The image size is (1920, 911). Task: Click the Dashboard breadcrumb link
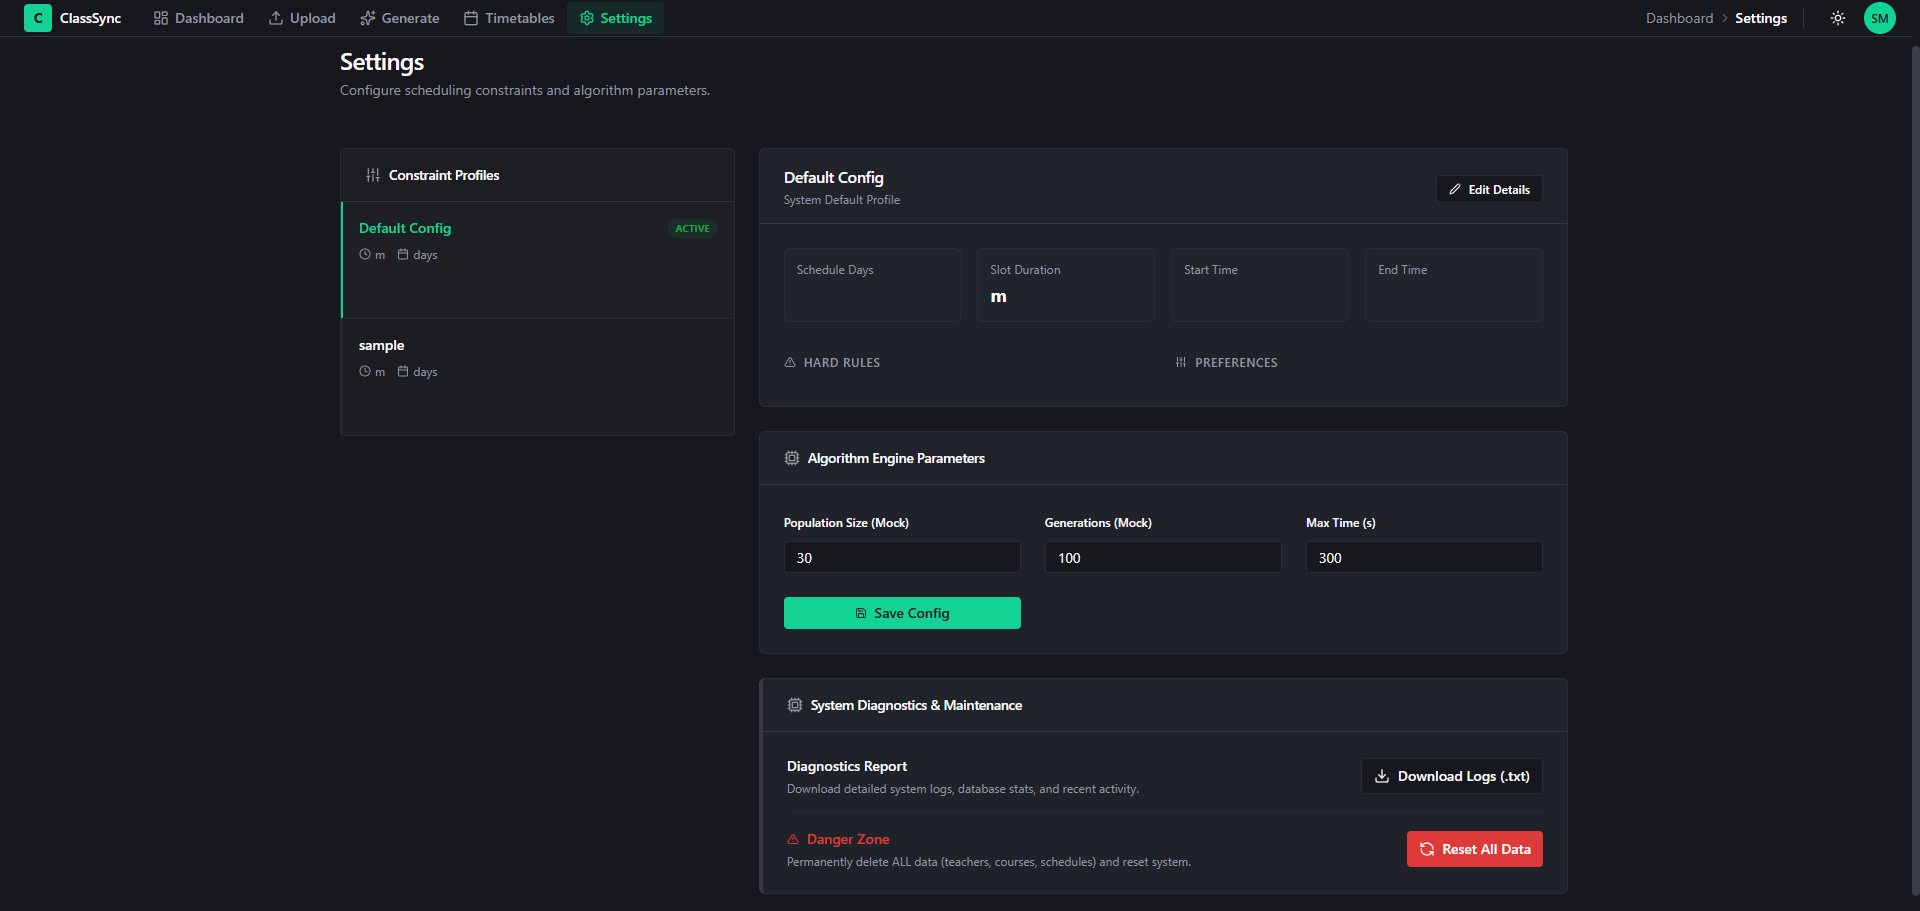[x=1679, y=18]
